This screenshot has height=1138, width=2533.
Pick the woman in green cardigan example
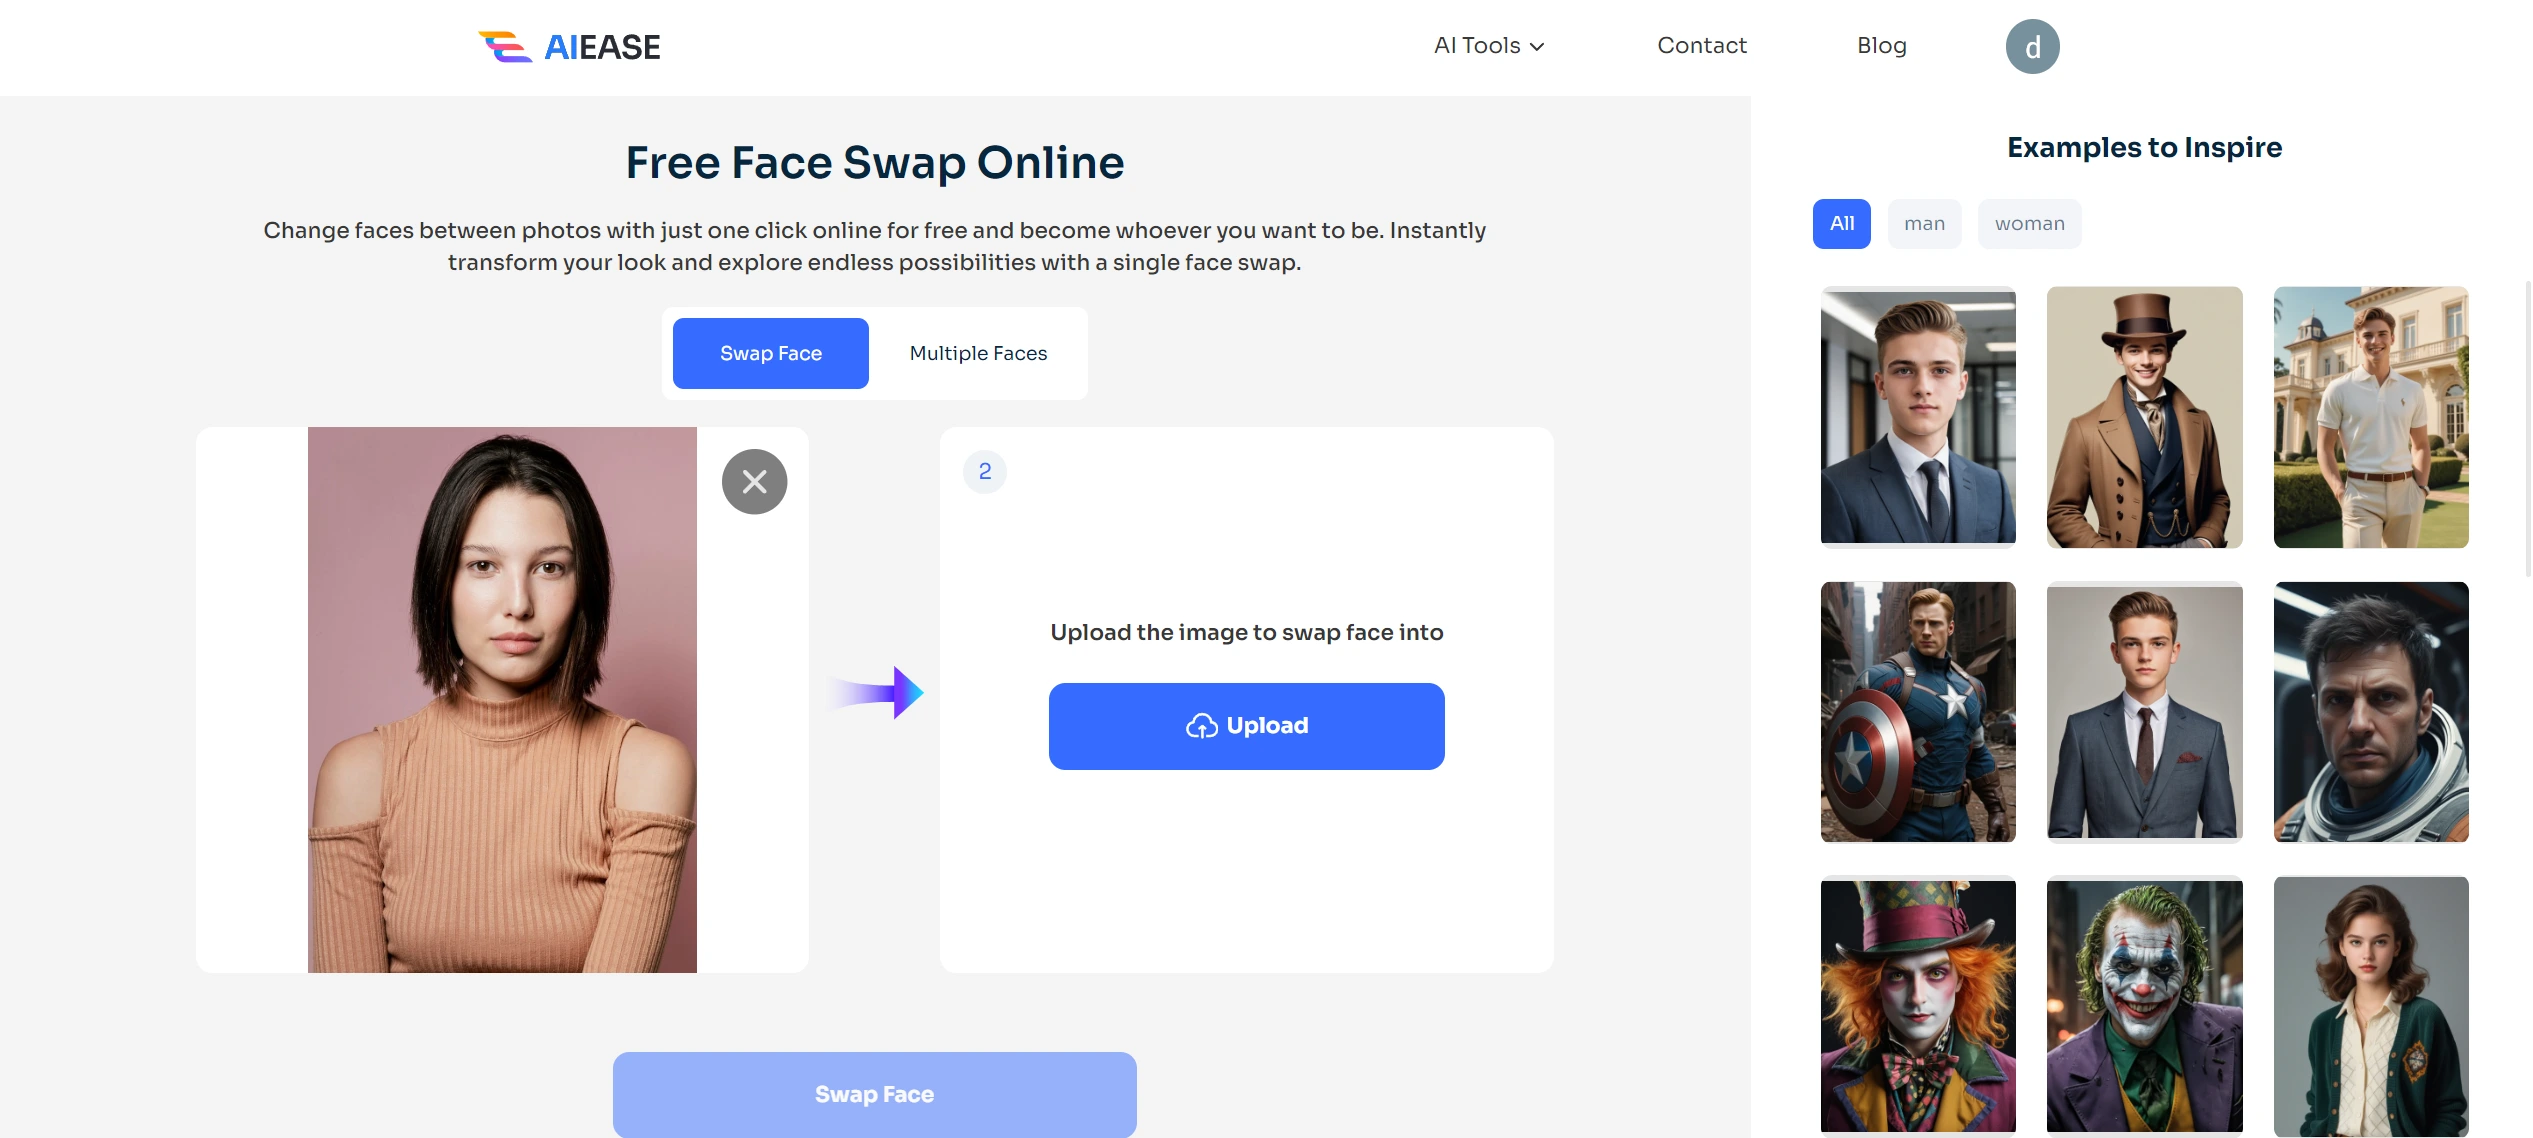click(x=2370, y=1005)
